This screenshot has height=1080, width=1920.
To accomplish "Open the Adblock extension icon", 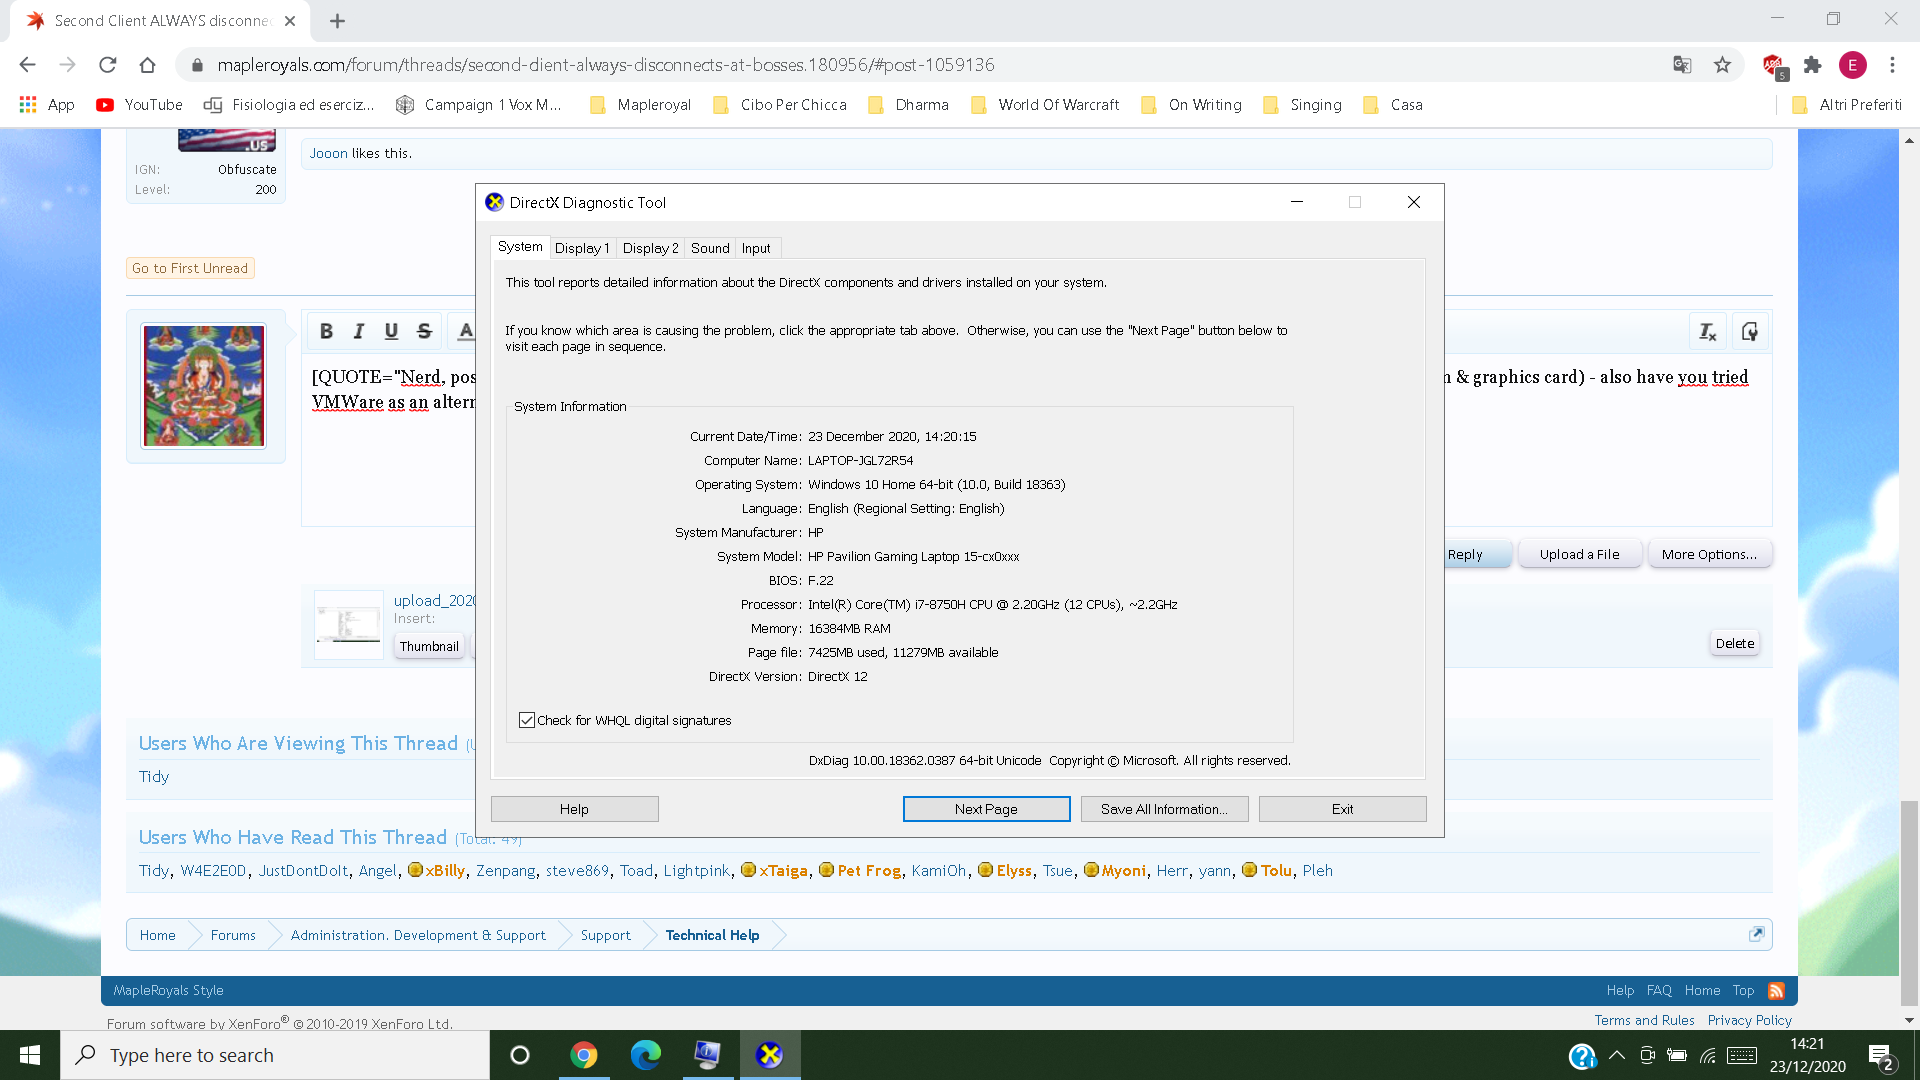I will 1774,66.
